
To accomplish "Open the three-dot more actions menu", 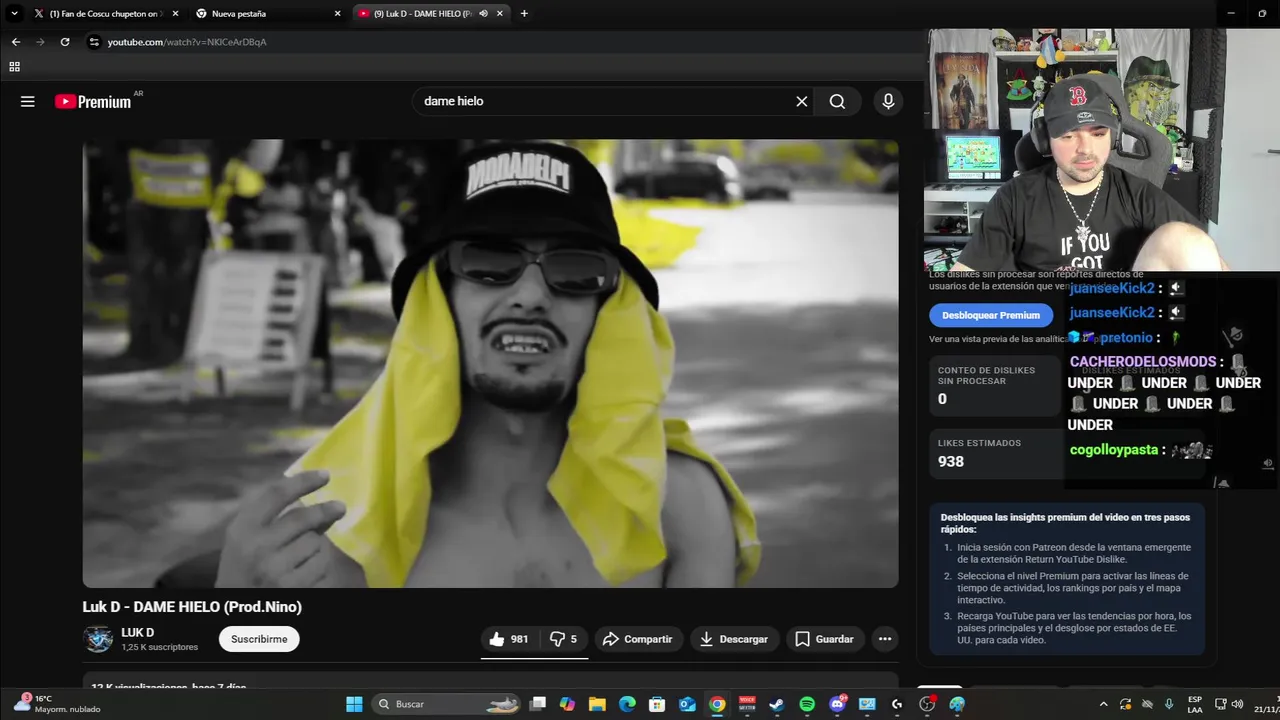I will (x=885, y=639).
